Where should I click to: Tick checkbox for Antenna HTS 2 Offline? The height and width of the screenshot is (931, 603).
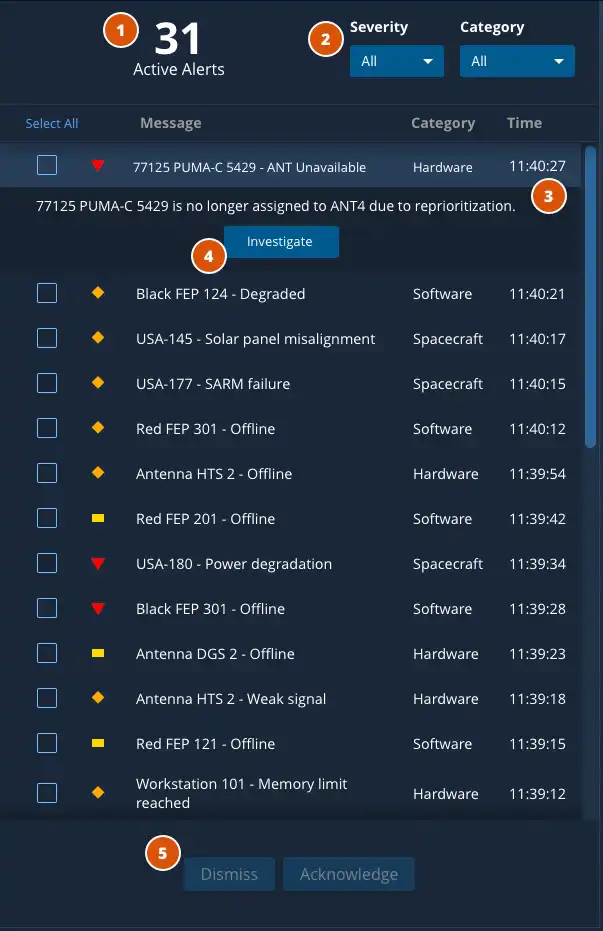click(47, 473)
